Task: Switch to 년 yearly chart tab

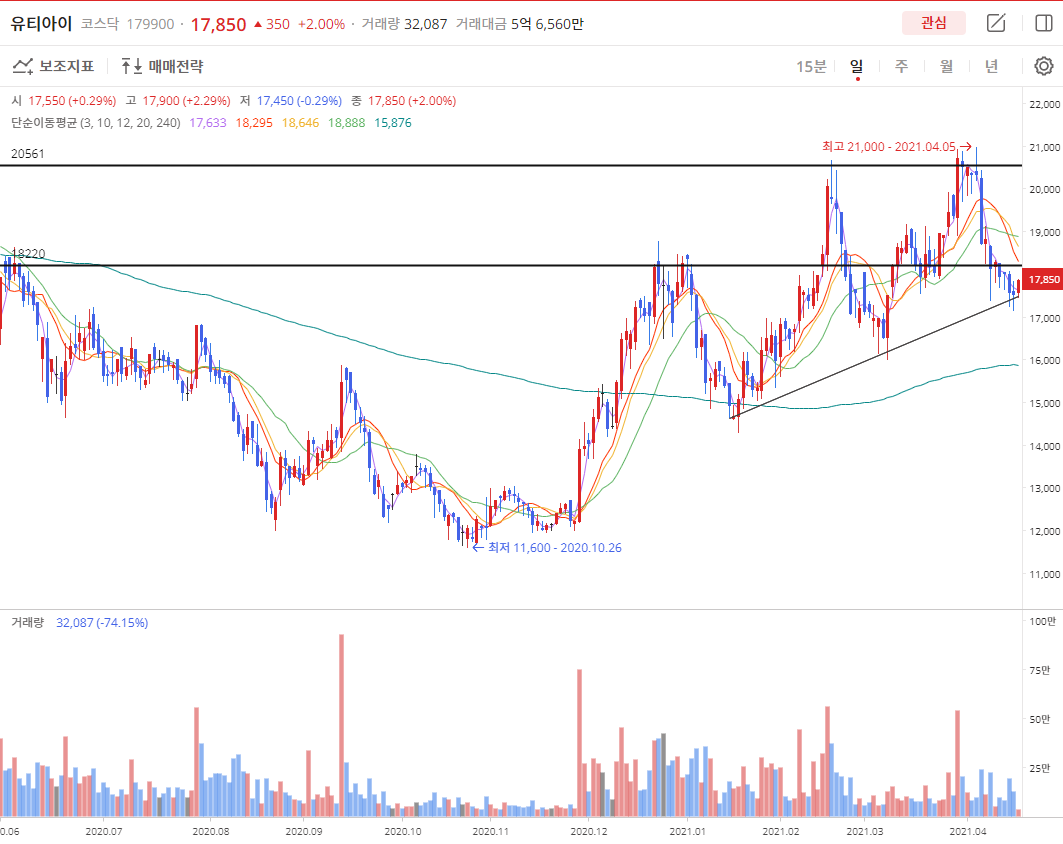Action: point(991,66)
